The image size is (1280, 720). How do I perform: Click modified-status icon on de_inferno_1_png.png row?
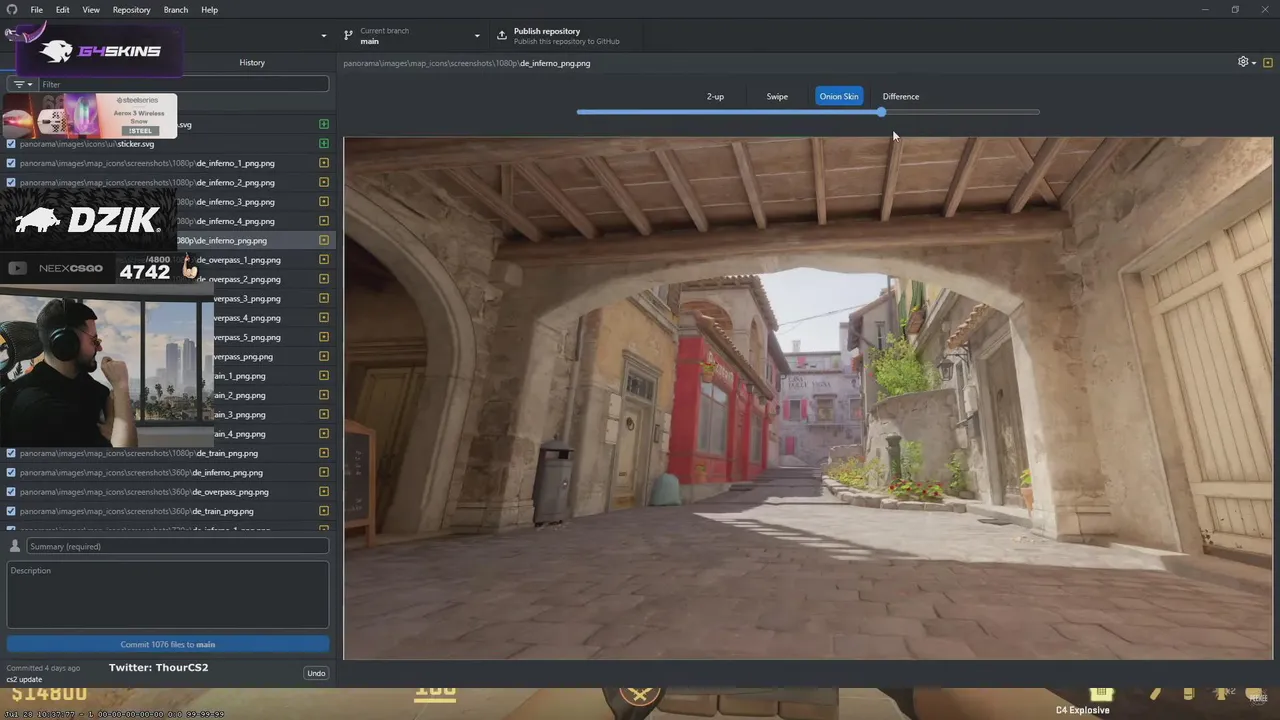point(324,163)
